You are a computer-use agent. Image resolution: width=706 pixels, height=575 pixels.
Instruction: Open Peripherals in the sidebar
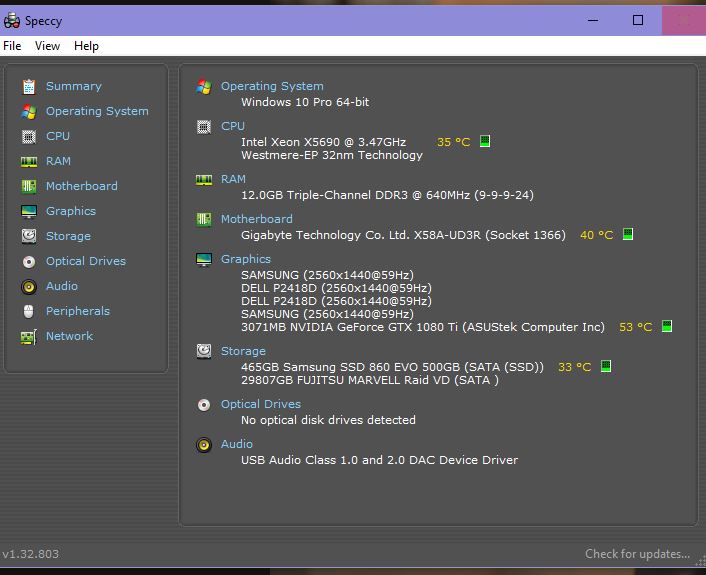78,311
